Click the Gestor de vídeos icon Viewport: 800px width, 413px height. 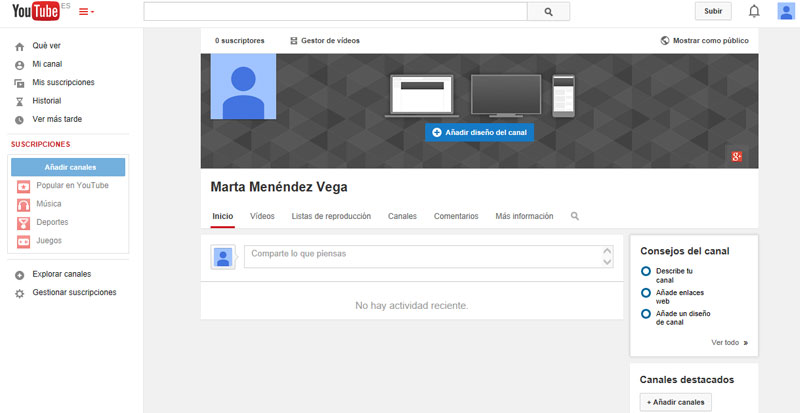(293, 41)
